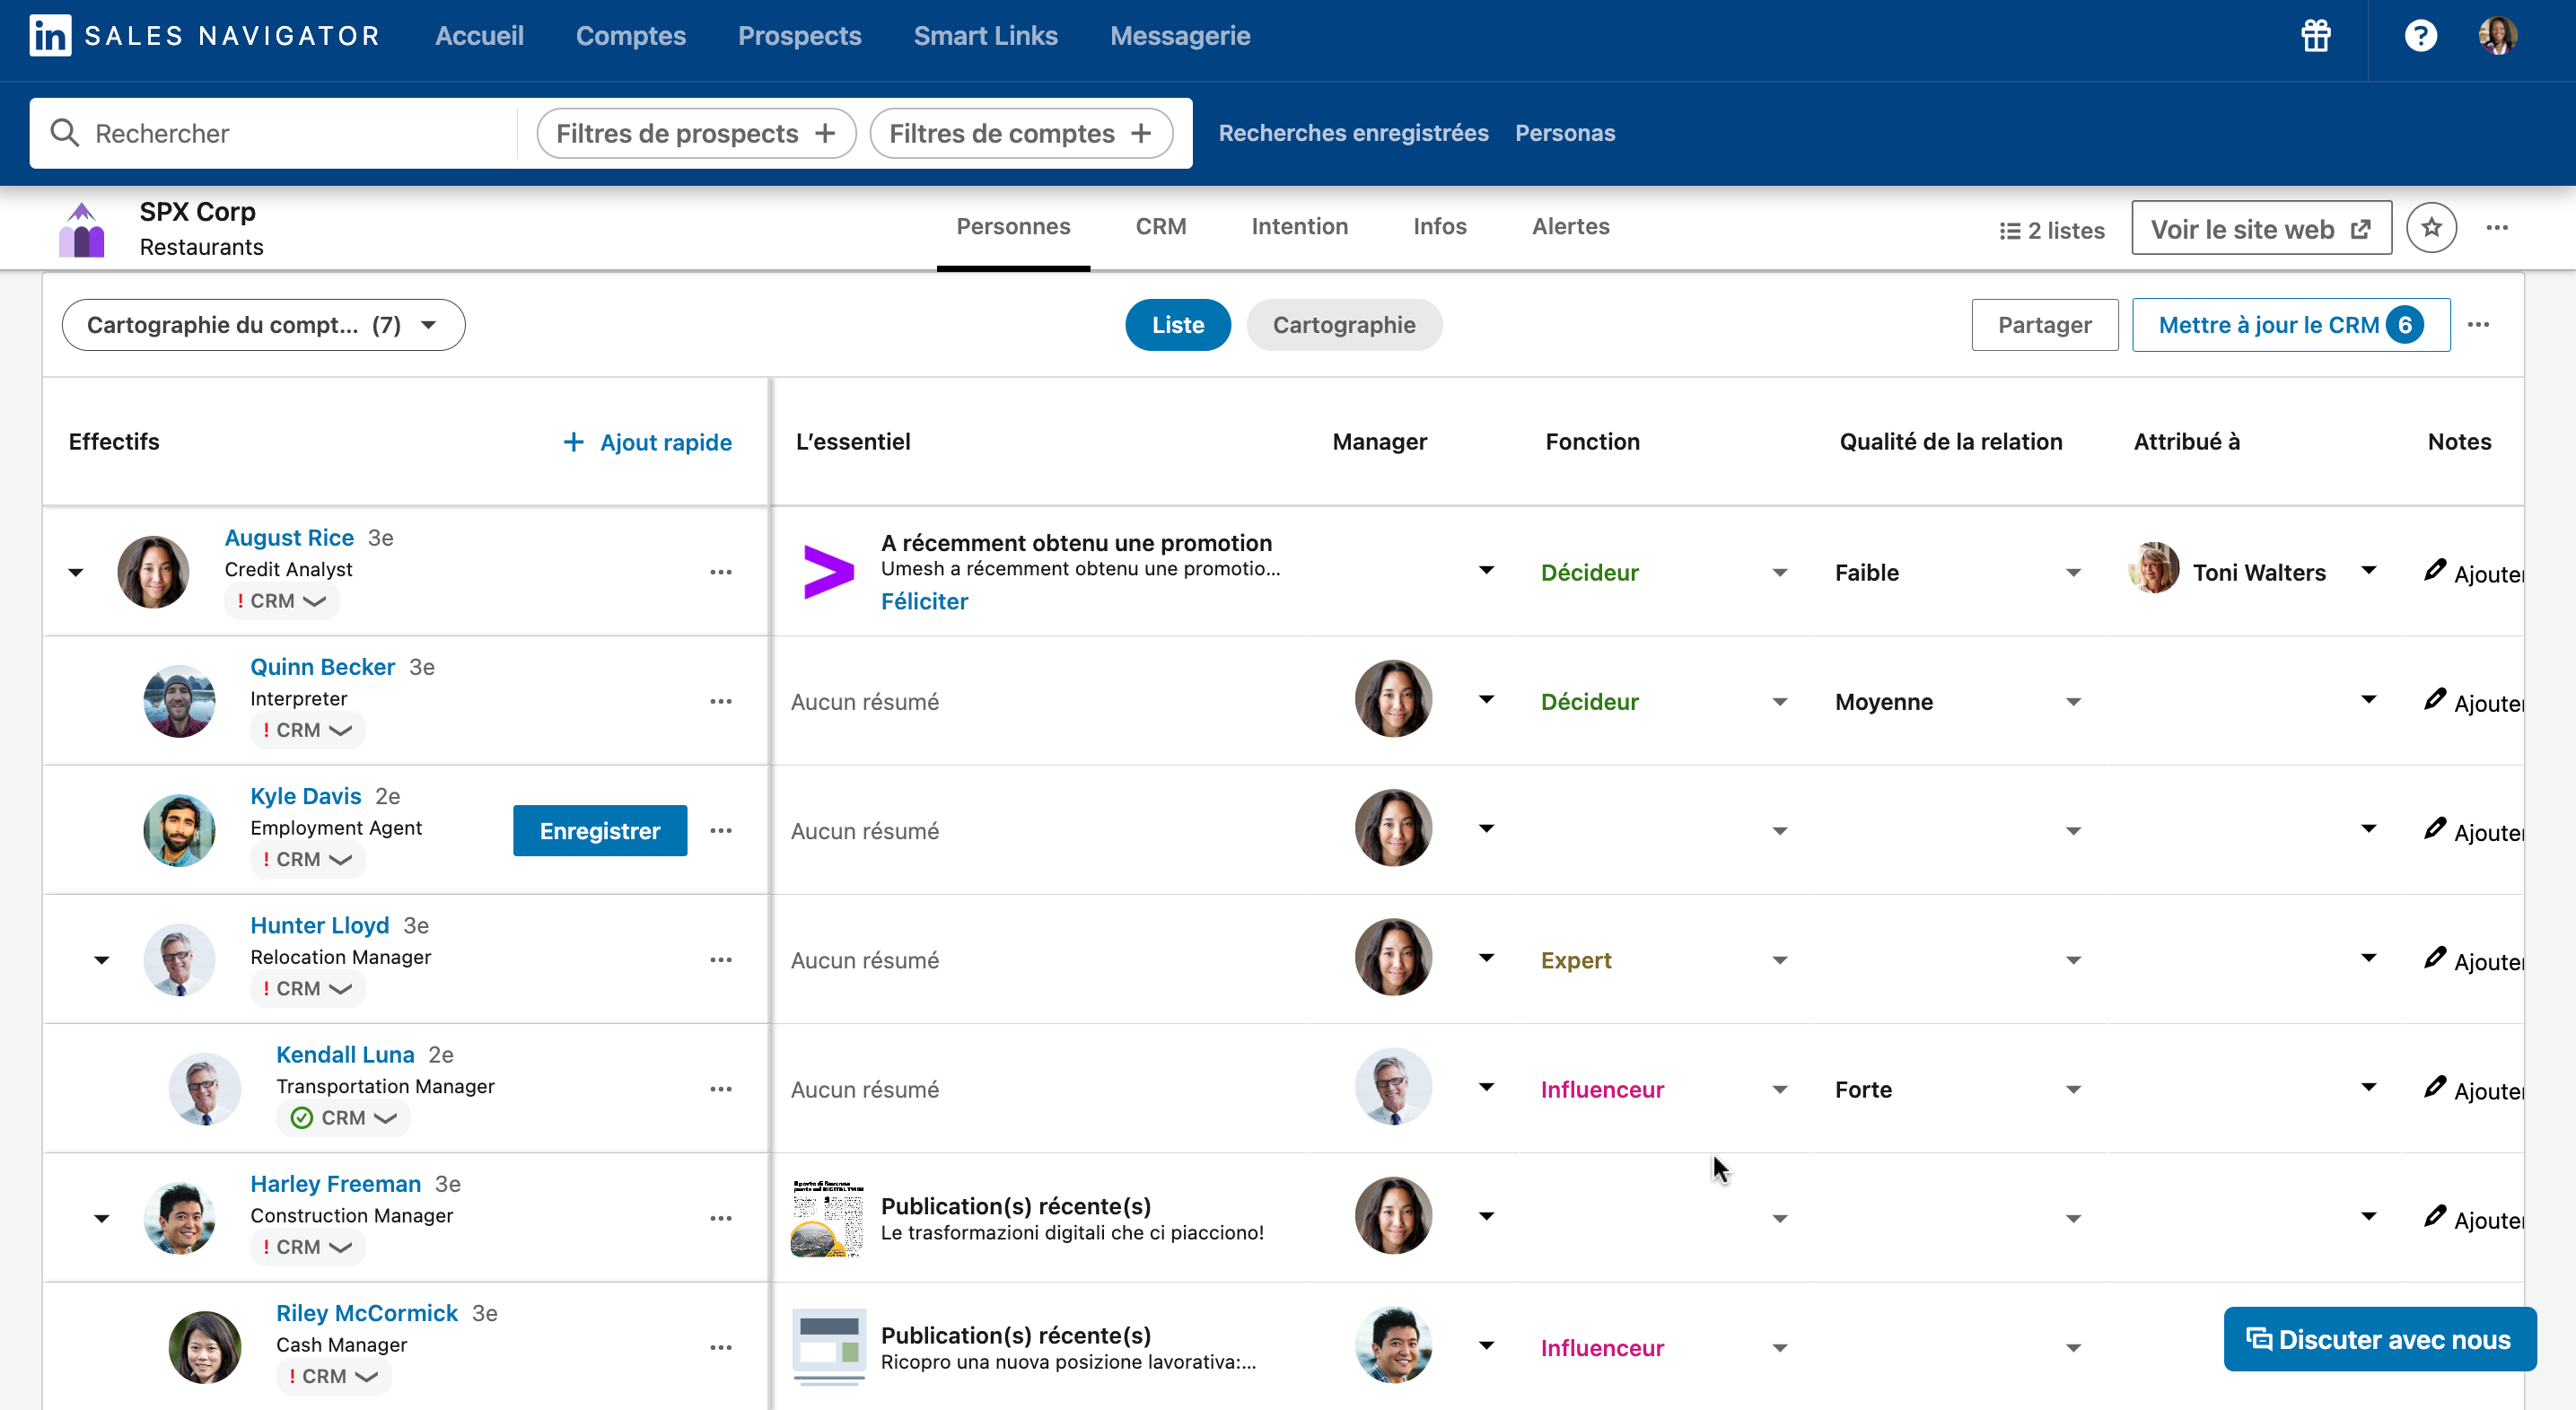Click the search magnifier icon
Image resolution: width=2576 pixels, height=1410 pixels.
pos(65,133)
